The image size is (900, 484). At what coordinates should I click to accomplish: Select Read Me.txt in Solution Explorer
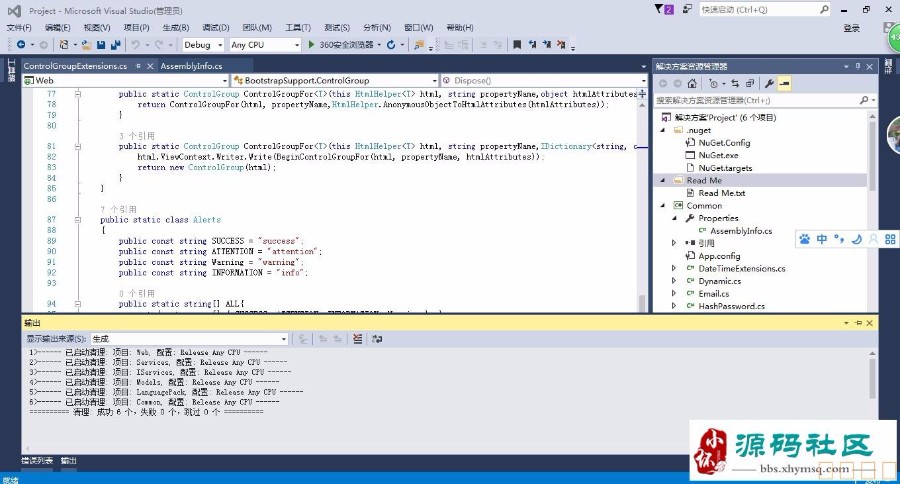pos(721,193)
